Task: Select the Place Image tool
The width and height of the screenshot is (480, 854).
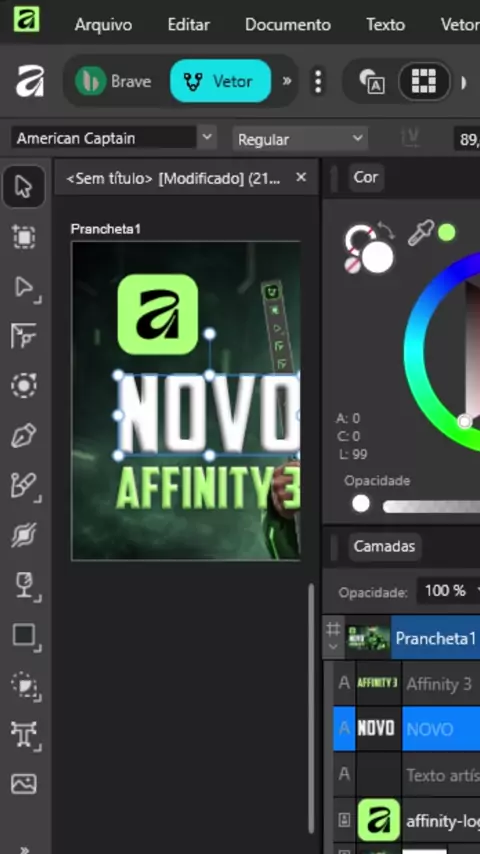Action: click(x=24, y=783)
